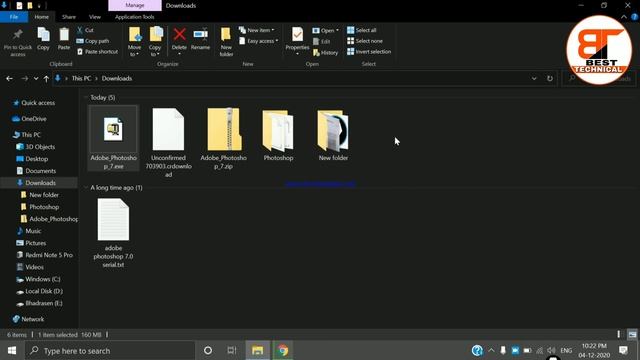Open Task View on taskbar

(231, 351)
